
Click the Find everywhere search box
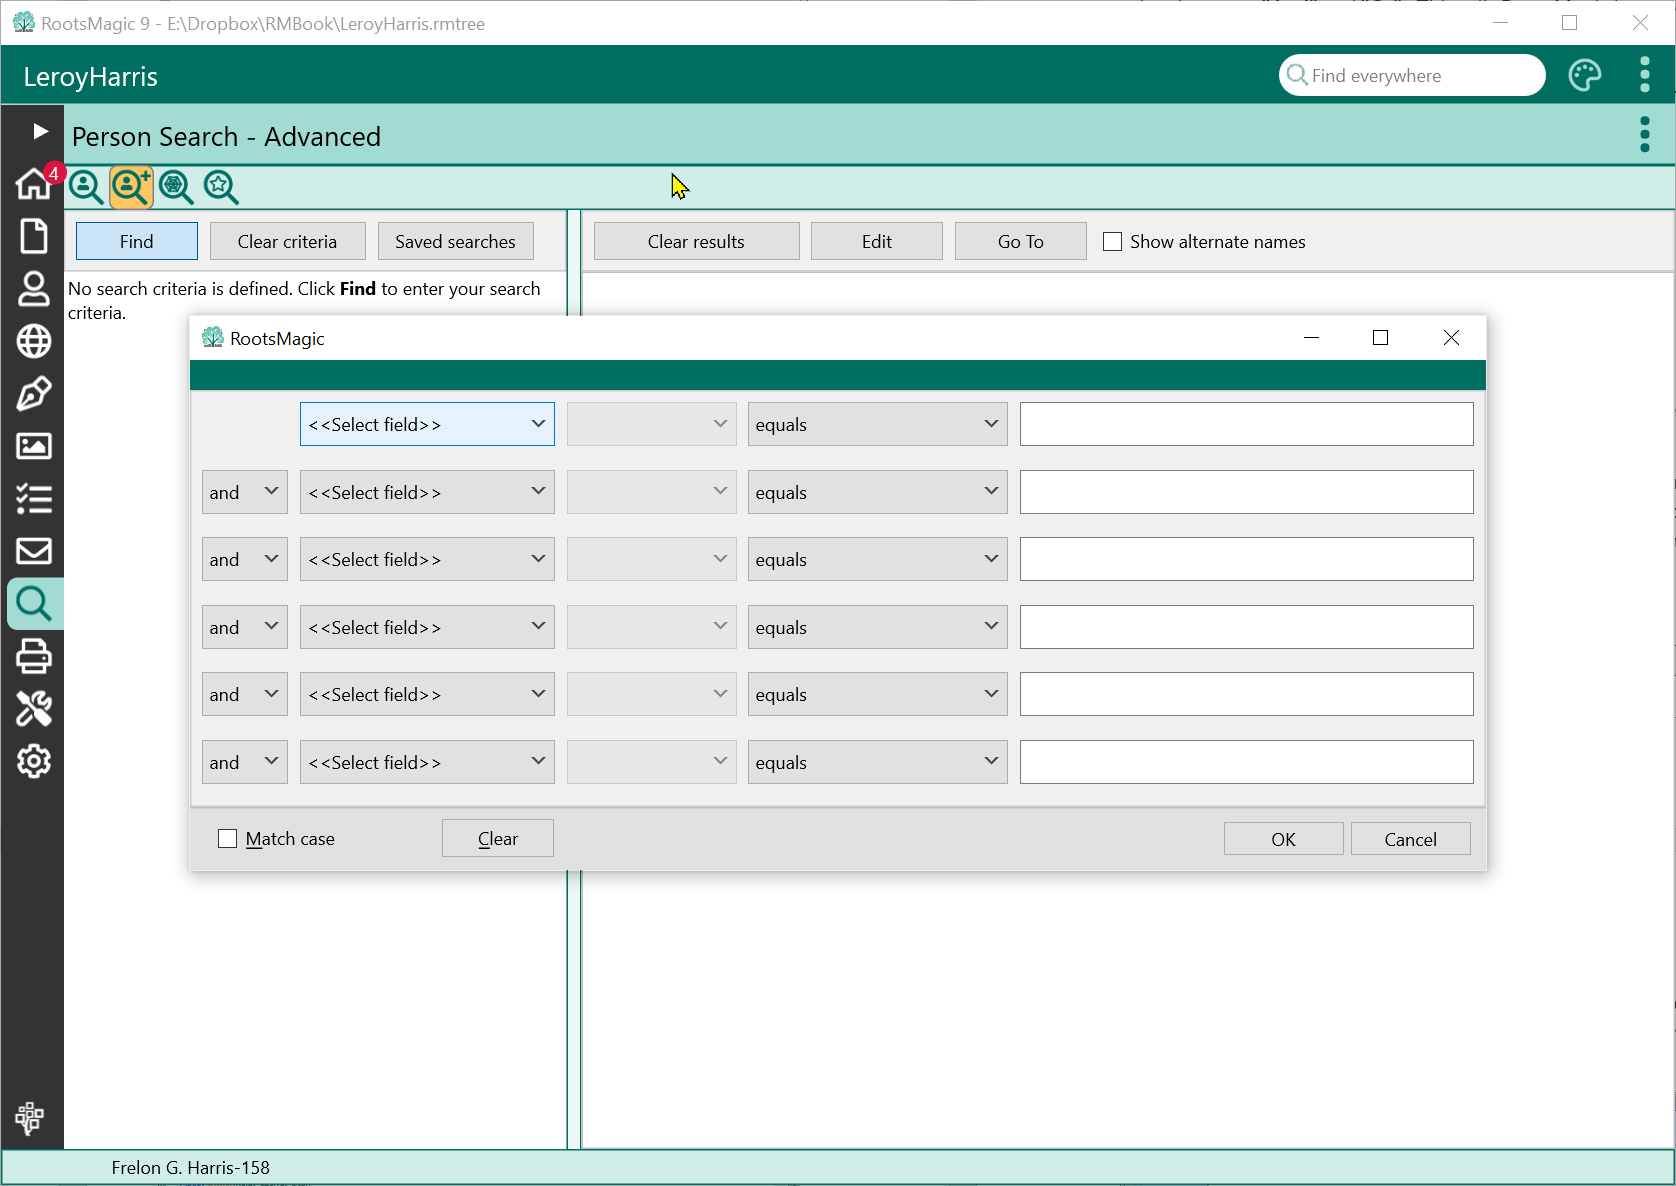point(1420,76)
